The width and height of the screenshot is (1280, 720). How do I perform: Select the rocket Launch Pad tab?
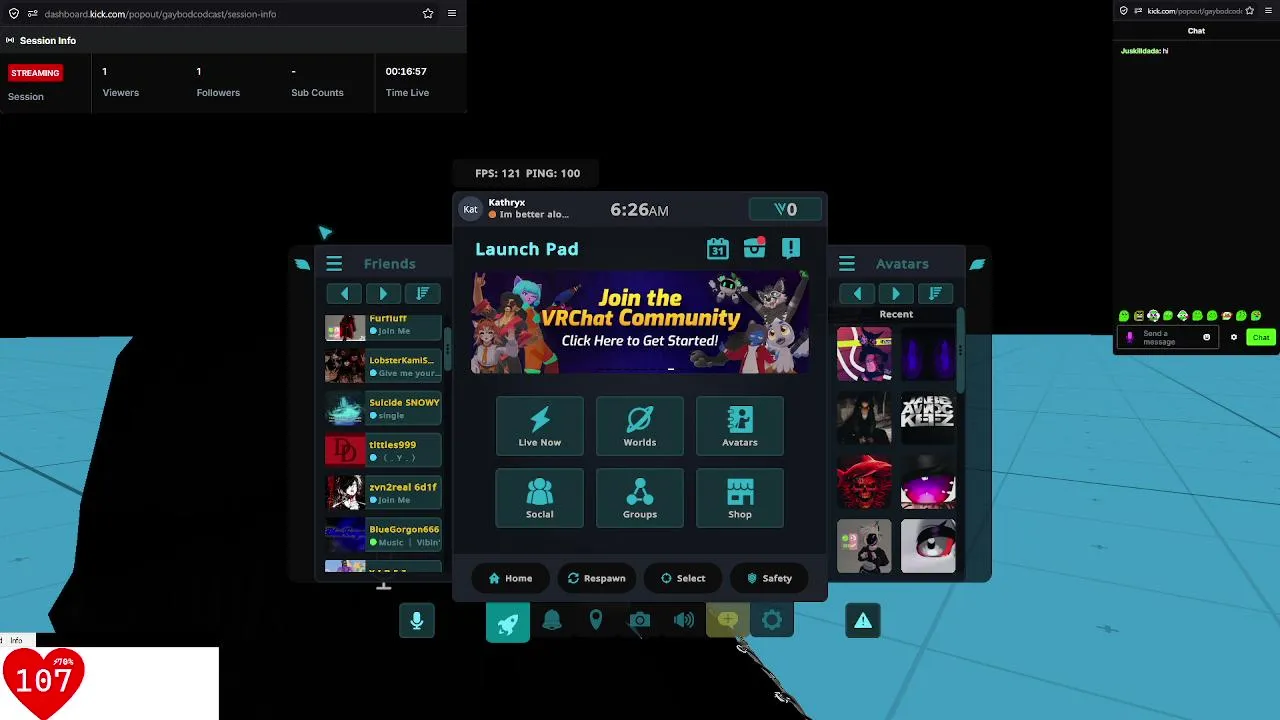tap(508, 621)
